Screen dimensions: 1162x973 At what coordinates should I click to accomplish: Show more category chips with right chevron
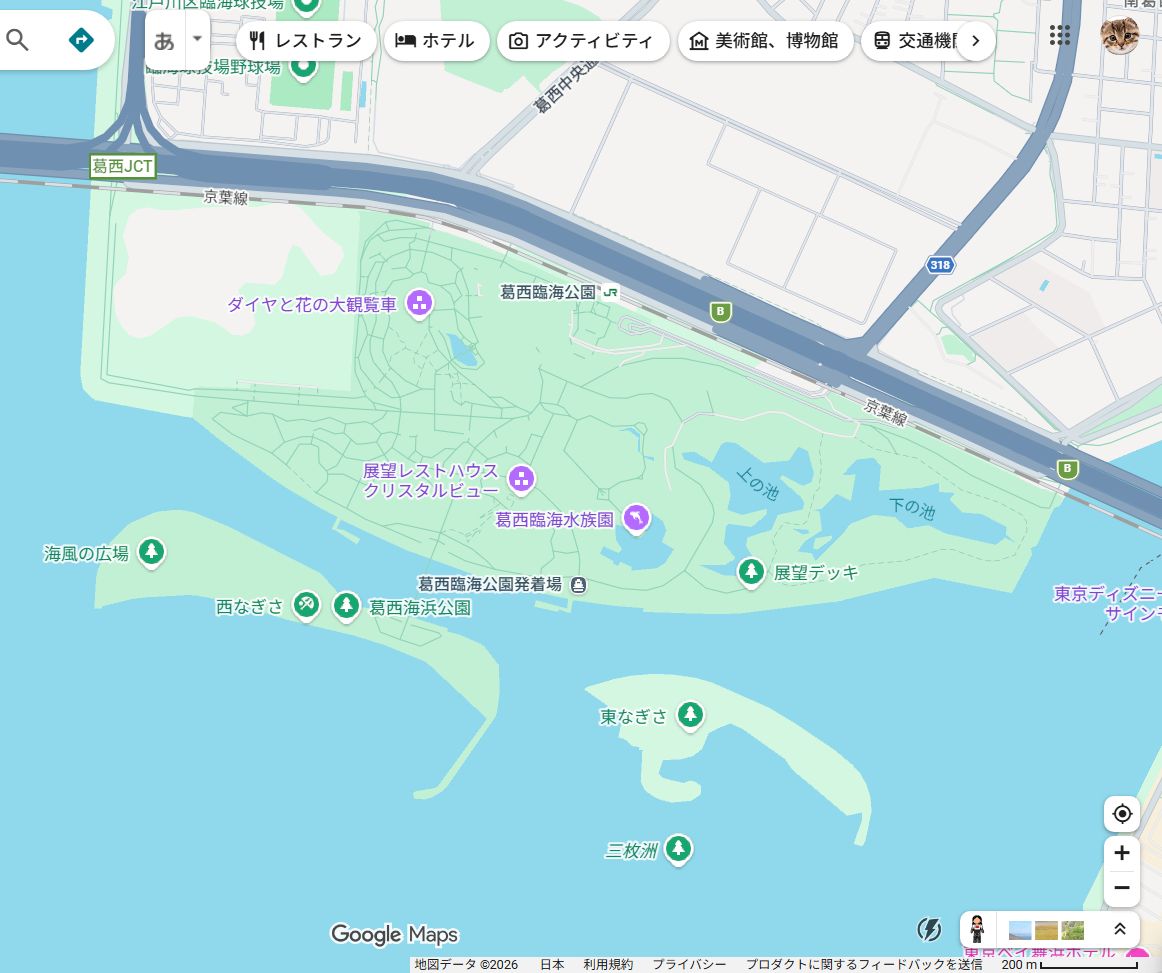[976, 41]
